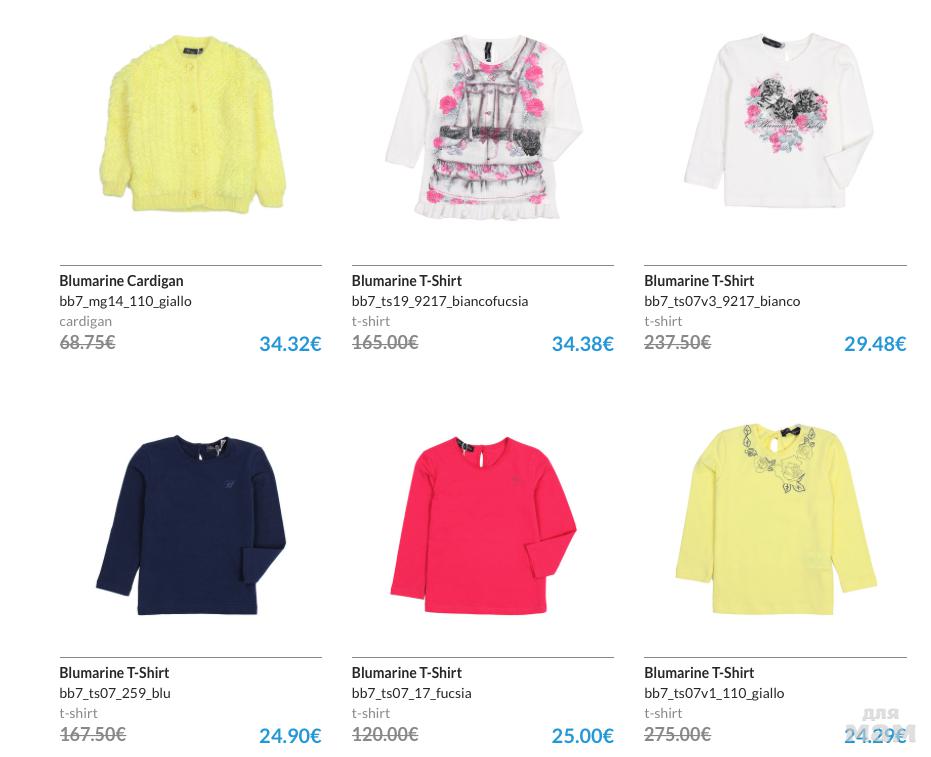The width and height of the screenshot is (931, 757).
Task: Click the crossed-out 237.50€ original price
Action: pyautogui.click(x=677, y=342)
